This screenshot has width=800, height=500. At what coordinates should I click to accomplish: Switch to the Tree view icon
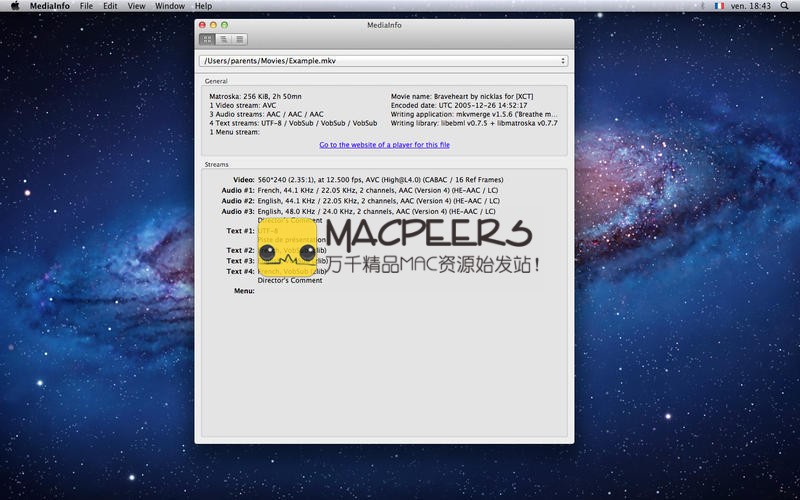(224, 39)
